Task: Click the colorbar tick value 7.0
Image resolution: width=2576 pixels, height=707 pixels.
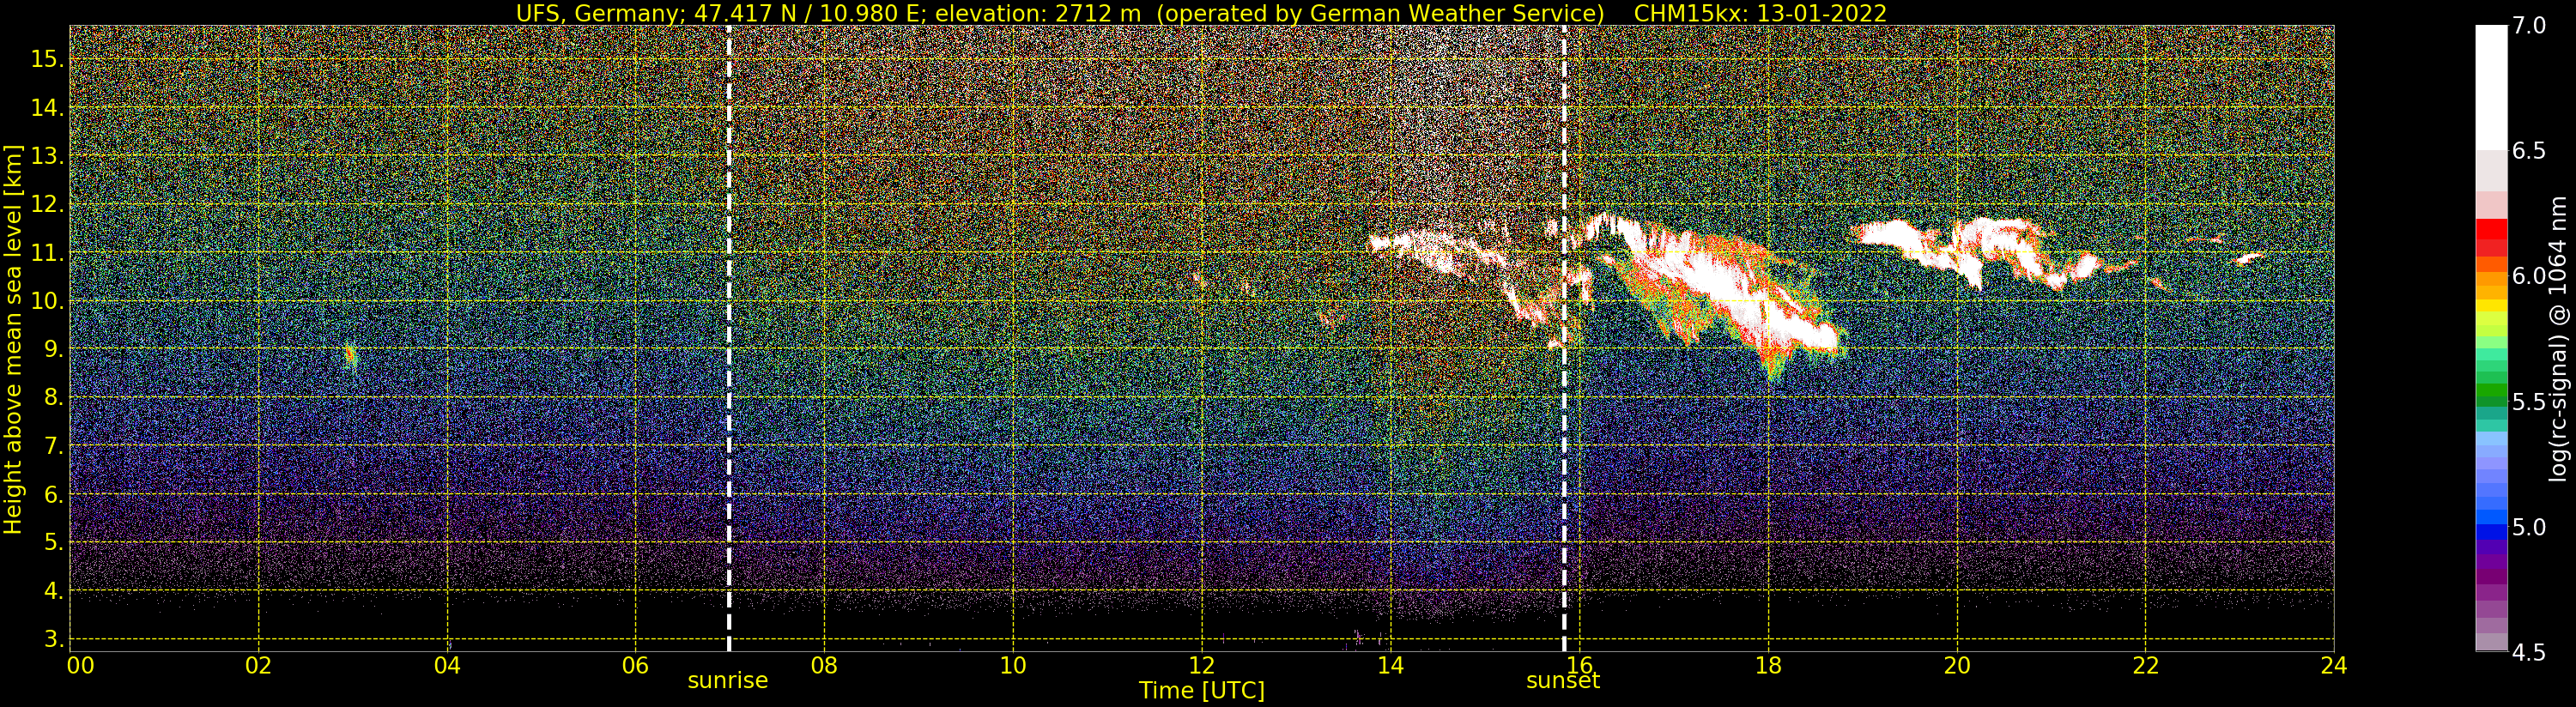Action: (2530, 26)
